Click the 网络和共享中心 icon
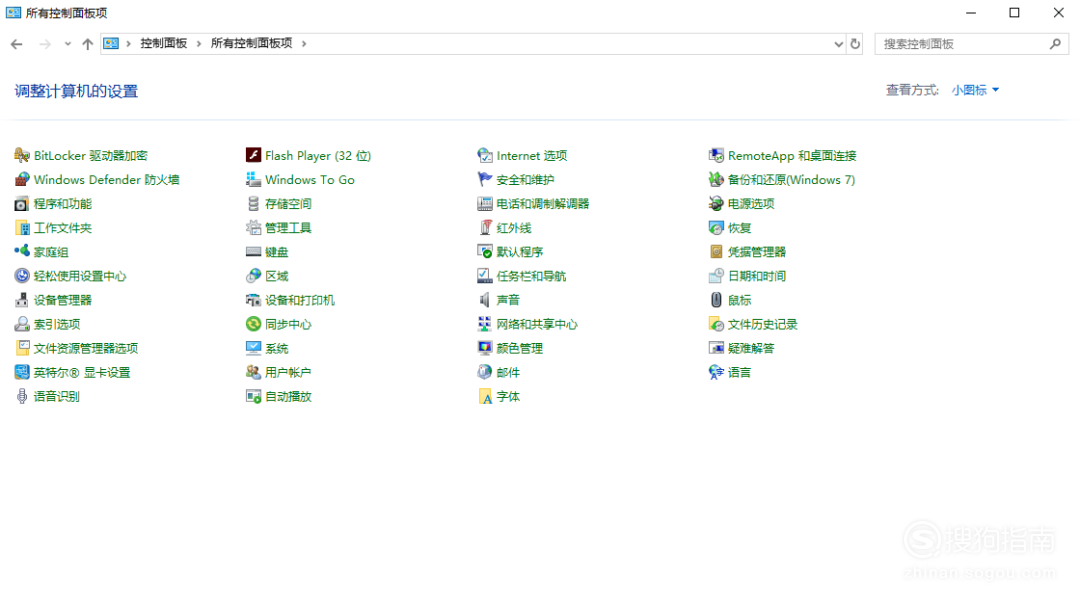Image resolution: width=1080 pixels, height=607 pixels. point(485,324)
